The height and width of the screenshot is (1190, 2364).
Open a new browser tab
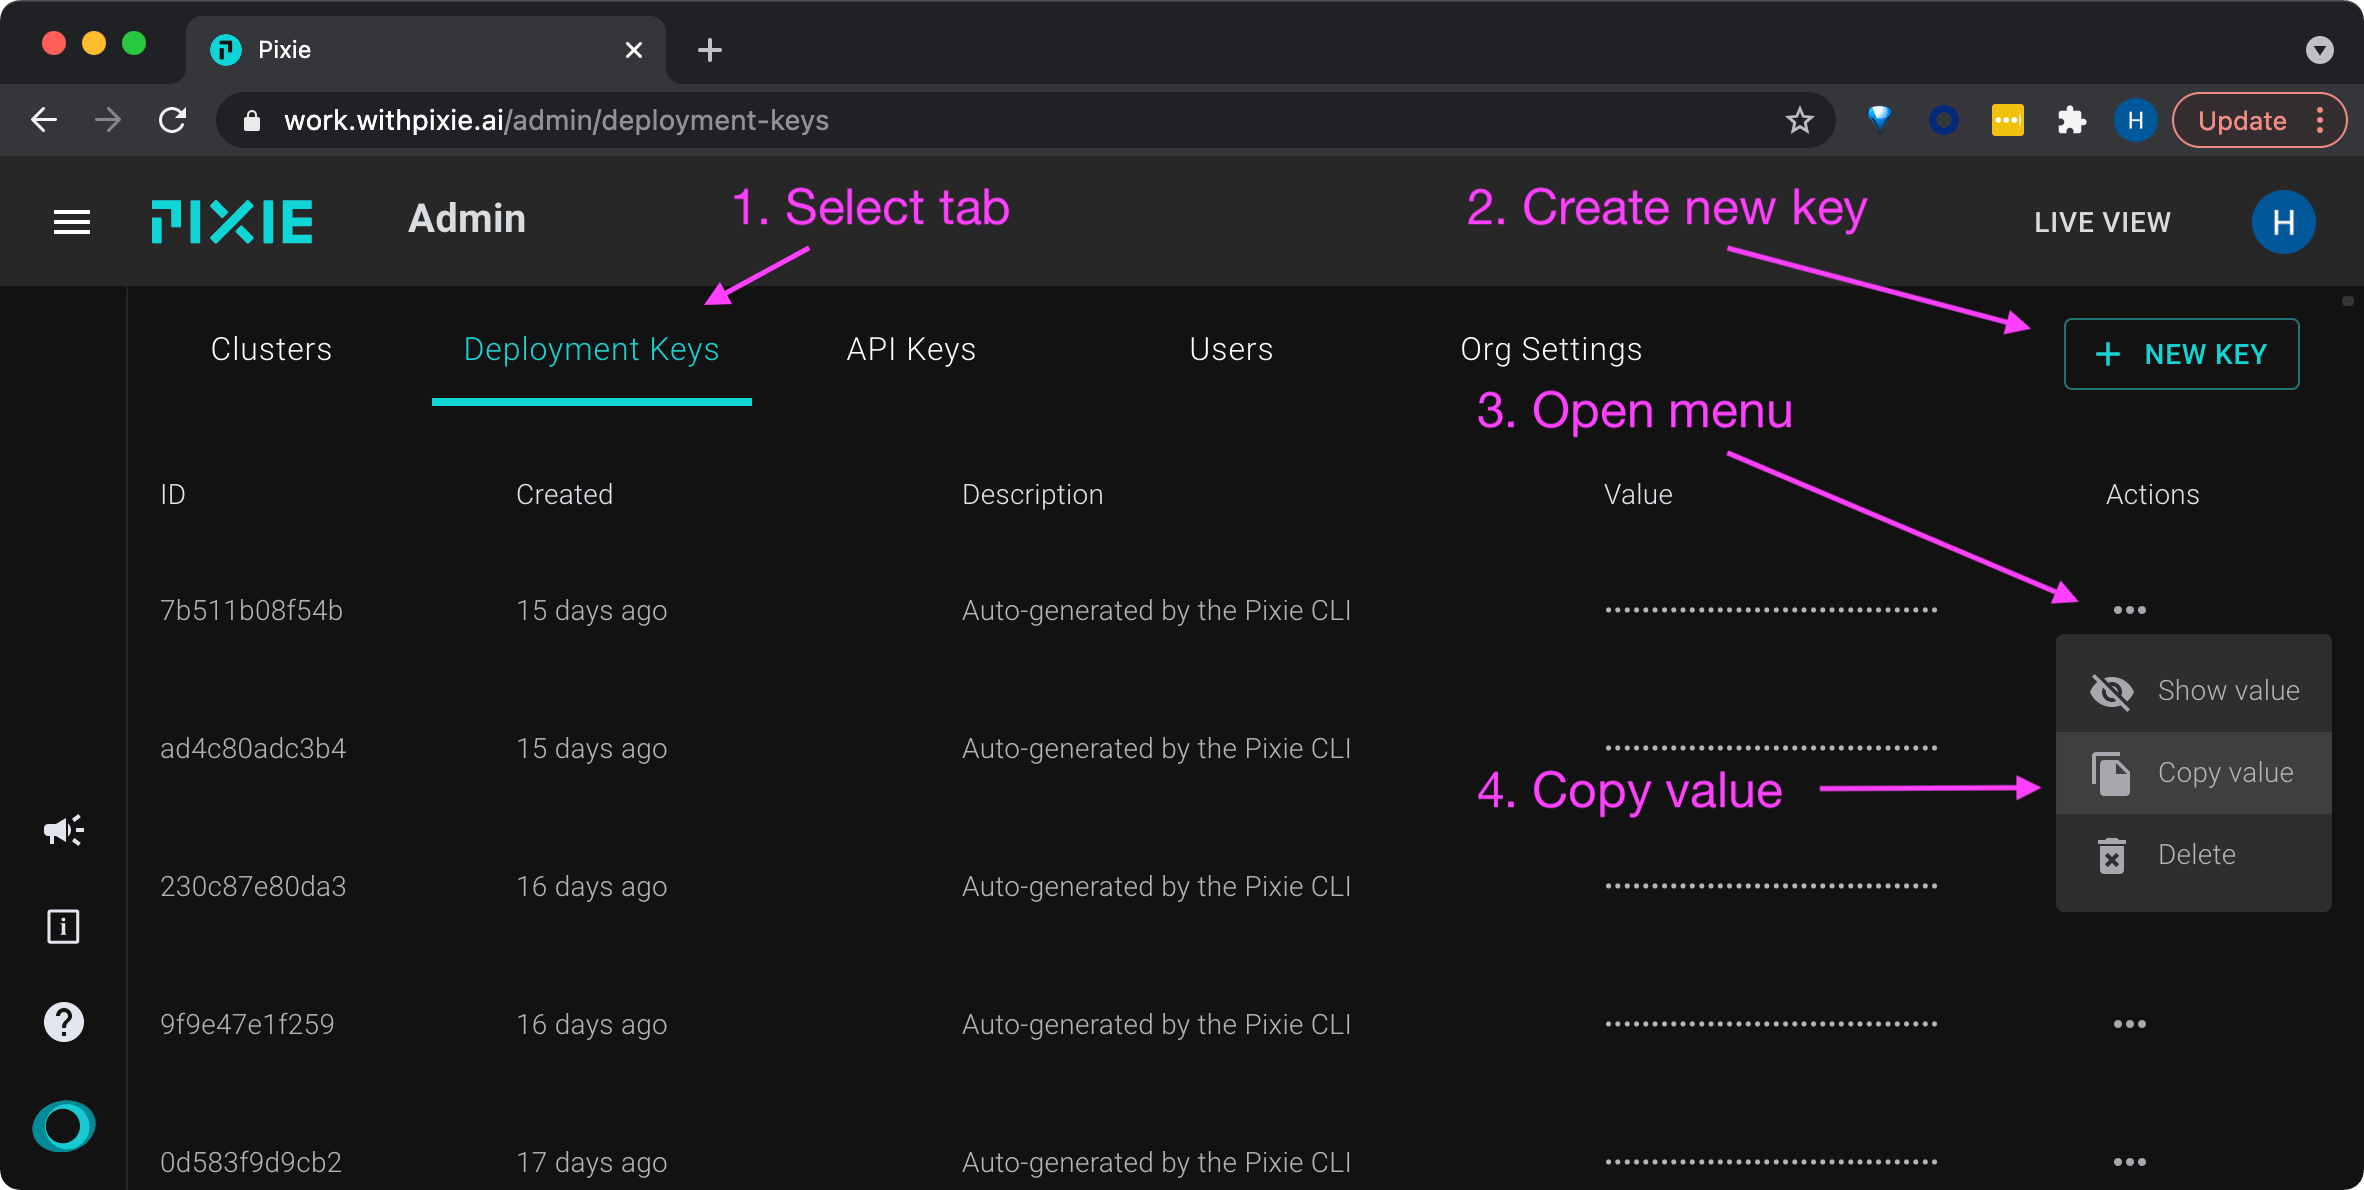click(710, 50)
